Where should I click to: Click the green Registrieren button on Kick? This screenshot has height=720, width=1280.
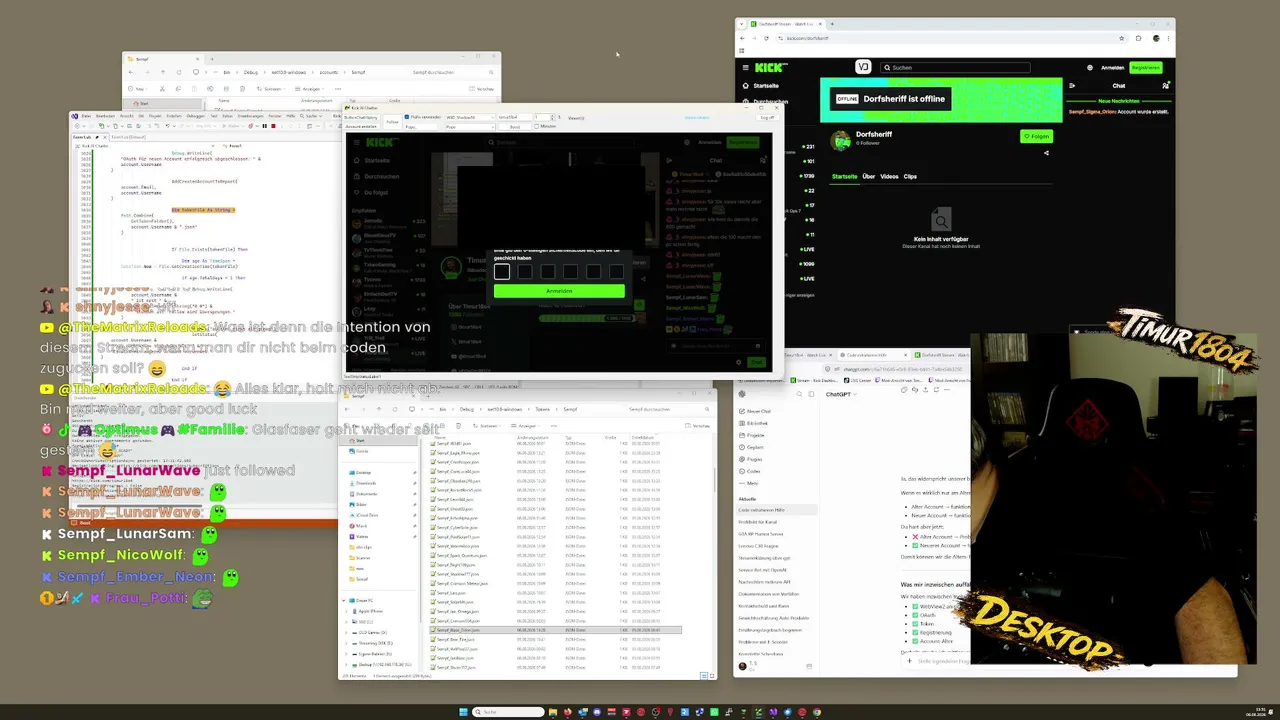(x=1145, y=68)
